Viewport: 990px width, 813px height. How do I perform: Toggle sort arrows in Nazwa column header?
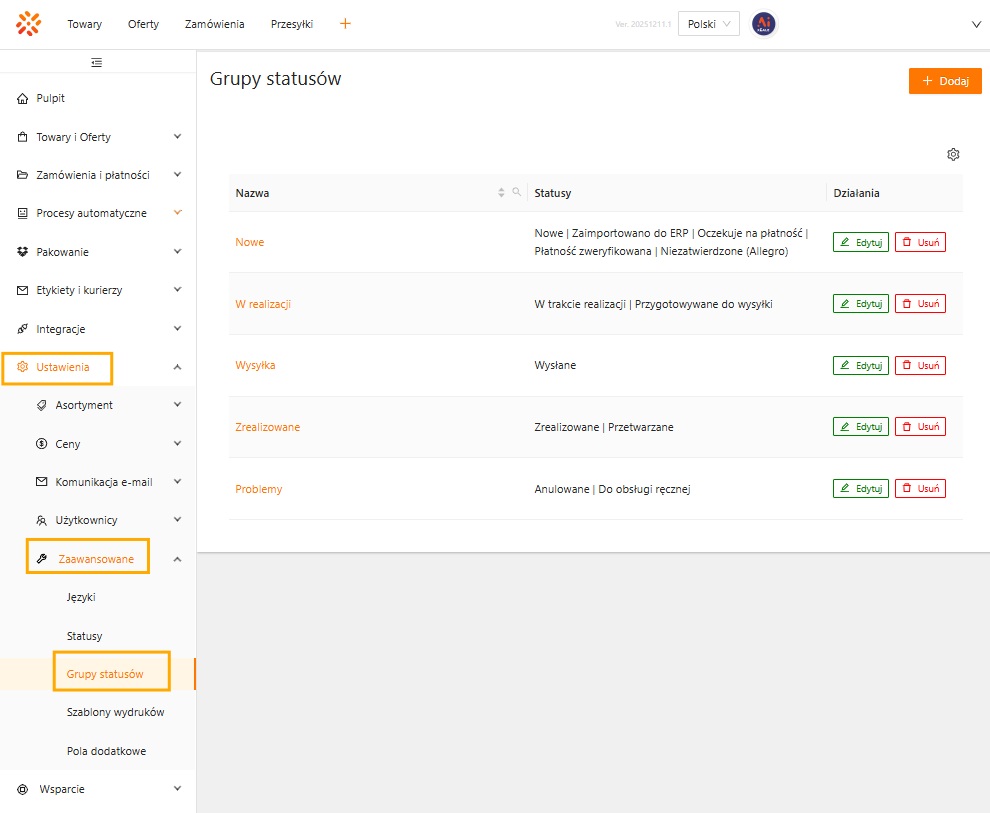click(502, 193)
